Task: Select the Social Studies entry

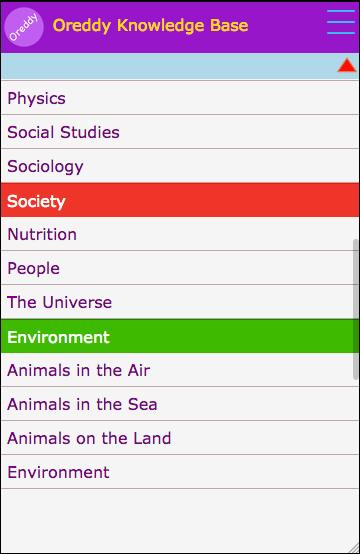Action: 180,132
